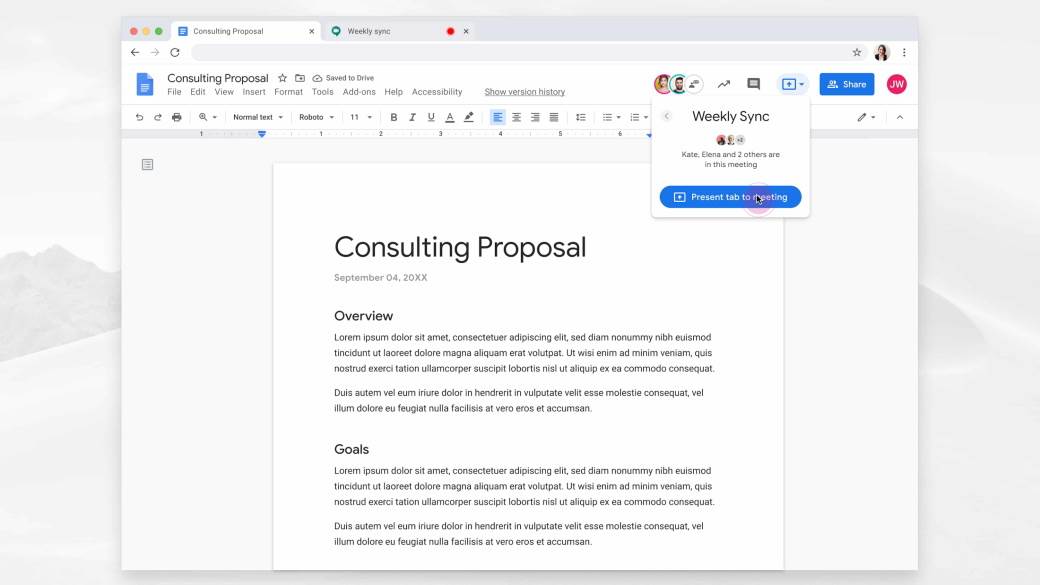The image size is (1040, 585).
Task: Click the JW account avatar
Action: pos(897,84)
